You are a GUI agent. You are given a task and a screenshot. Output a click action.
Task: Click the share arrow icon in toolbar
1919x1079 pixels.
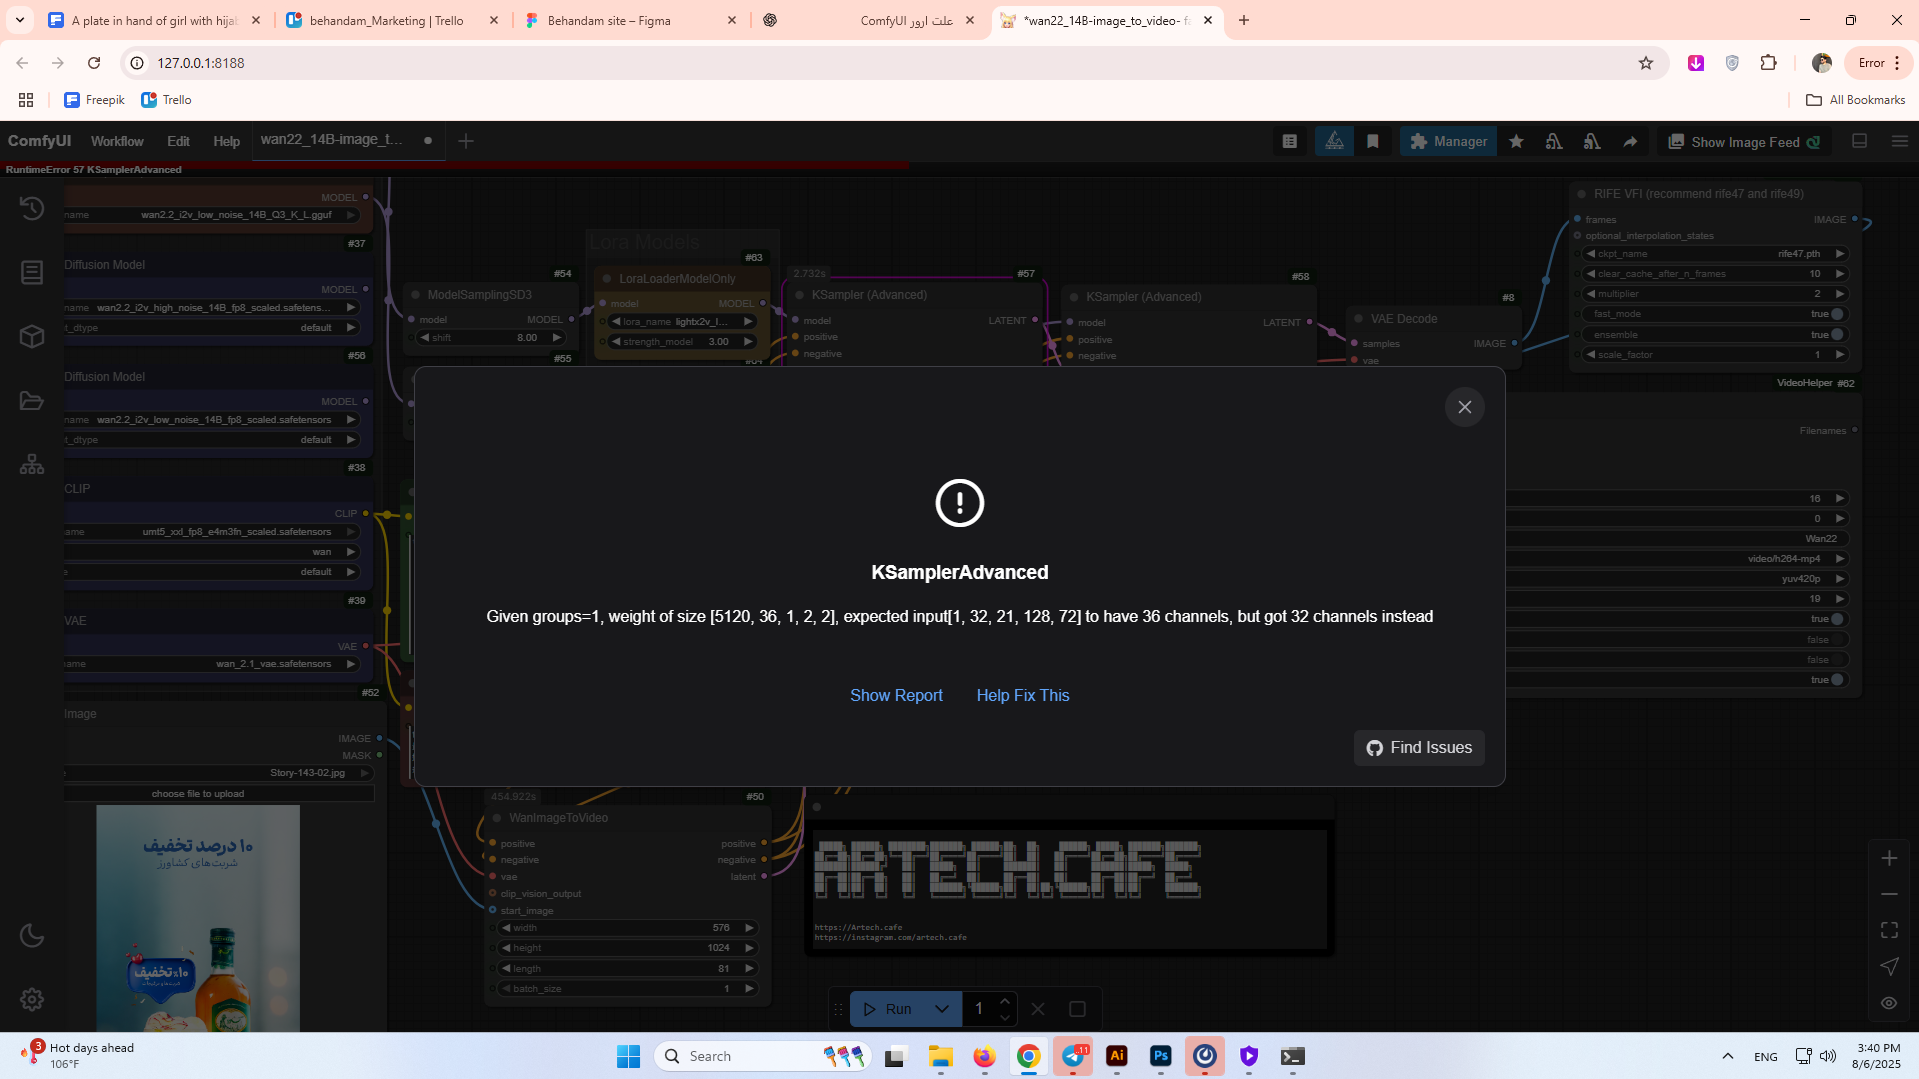(x=1630, y=142)
